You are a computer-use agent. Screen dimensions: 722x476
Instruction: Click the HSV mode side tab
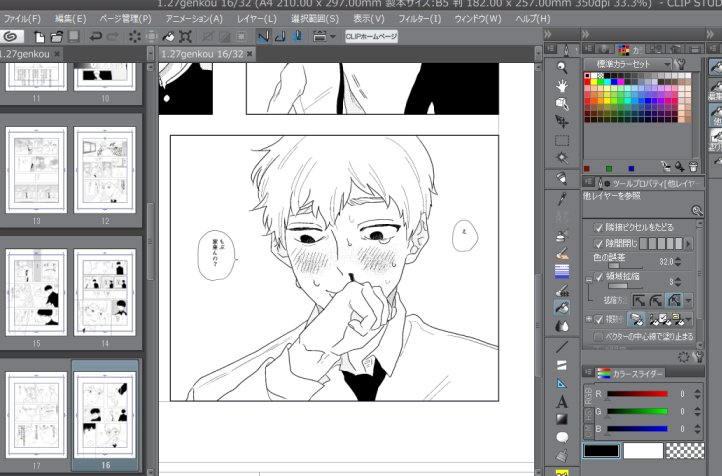click(x=588, y=415)
